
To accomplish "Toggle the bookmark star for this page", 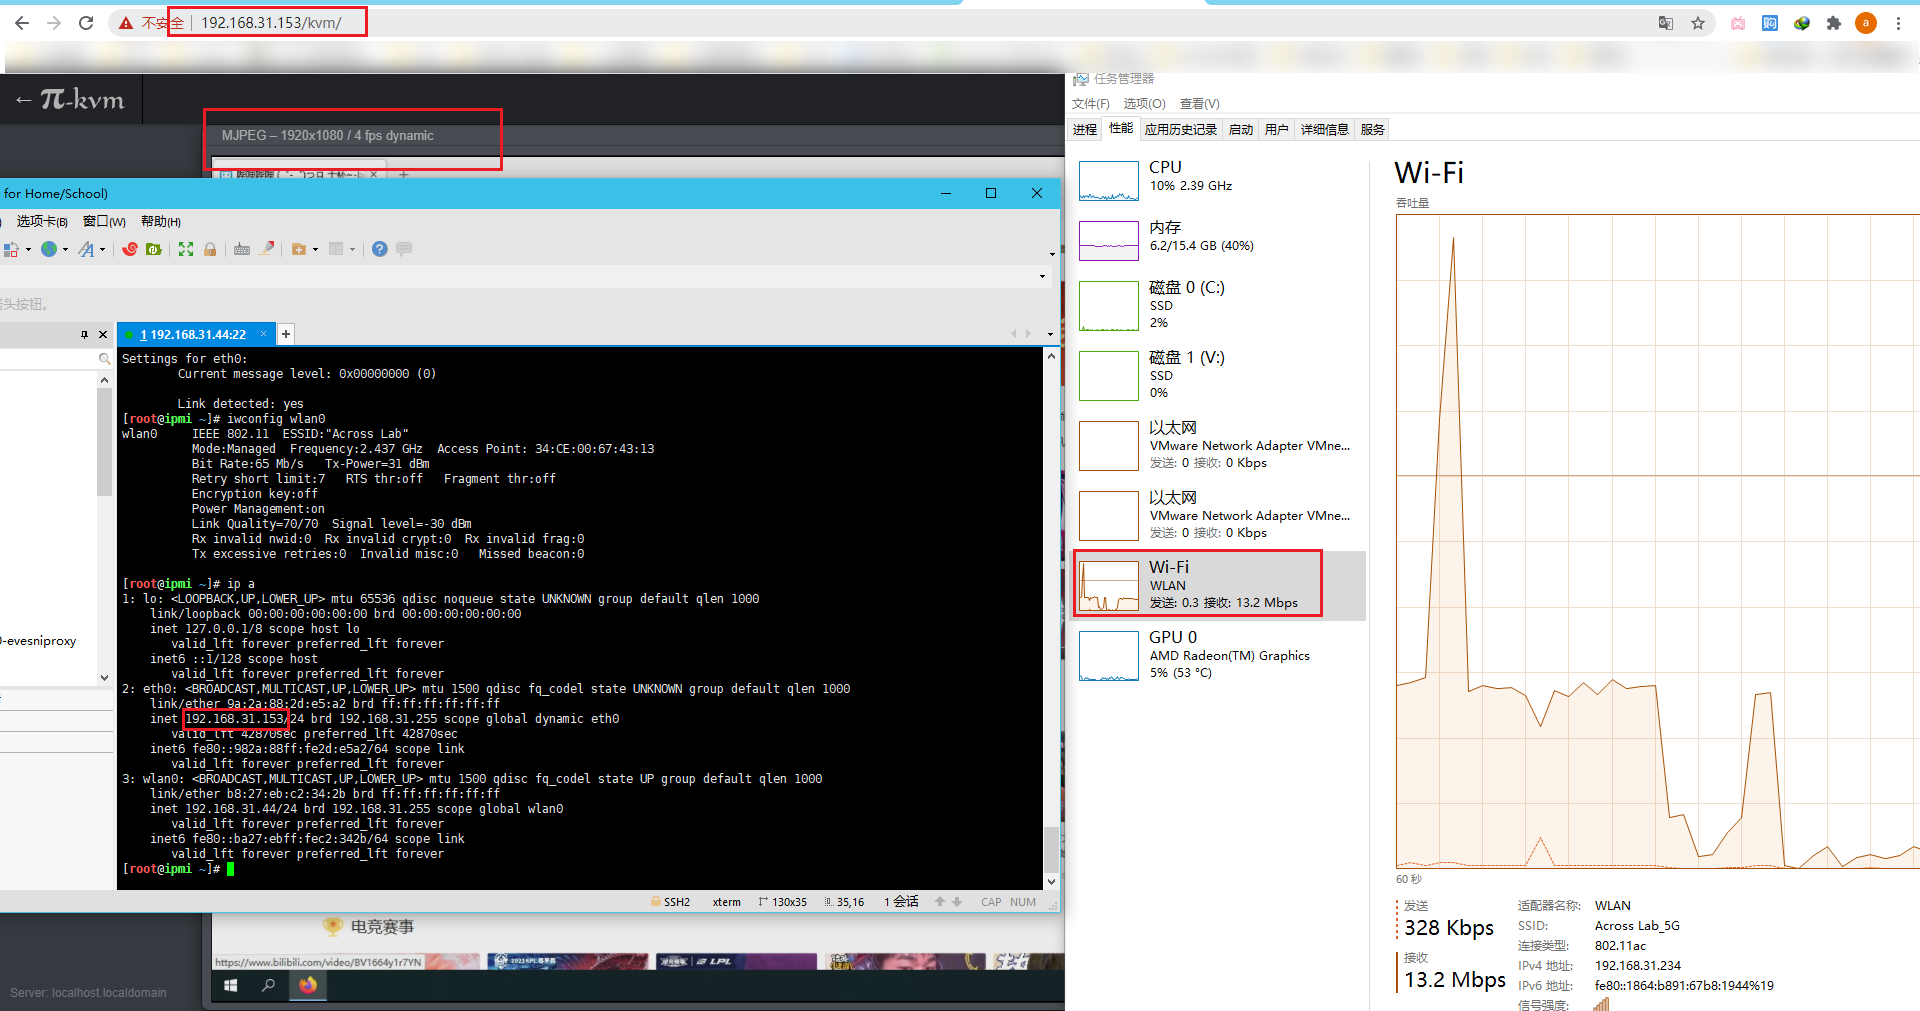I will click(x=1698, y=23).
